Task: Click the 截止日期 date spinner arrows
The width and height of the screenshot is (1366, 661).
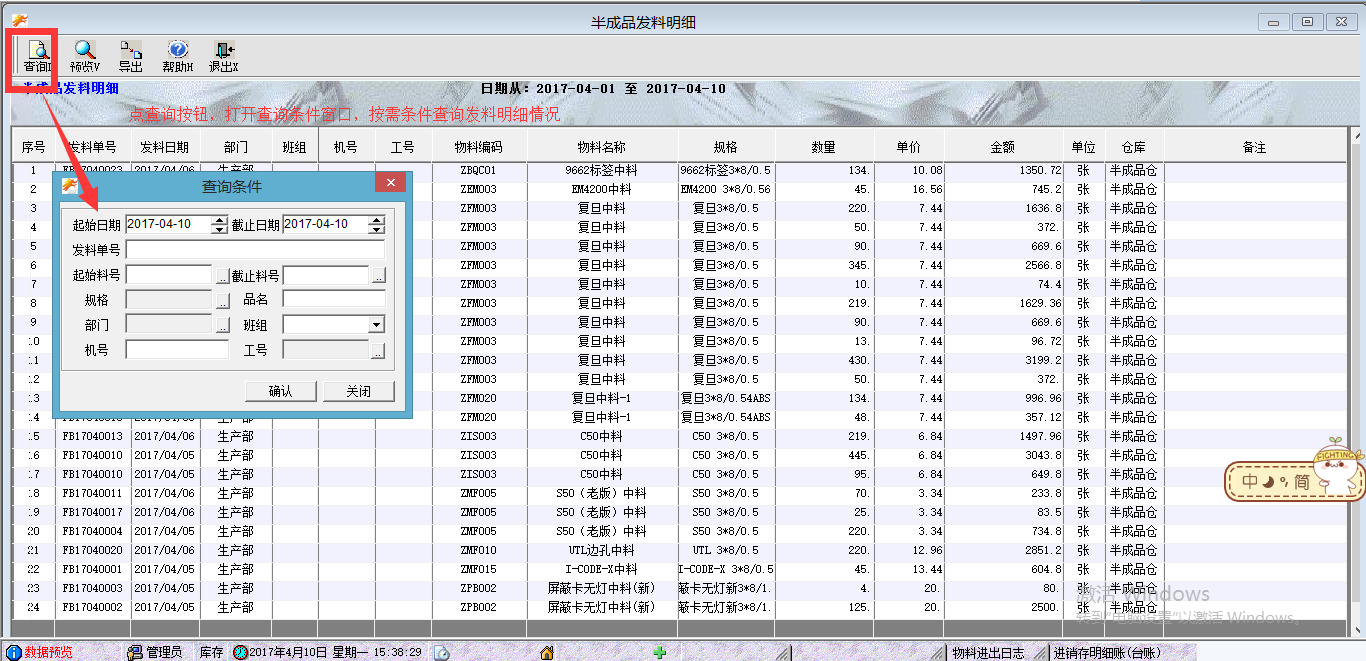Action: click(376, 225)
